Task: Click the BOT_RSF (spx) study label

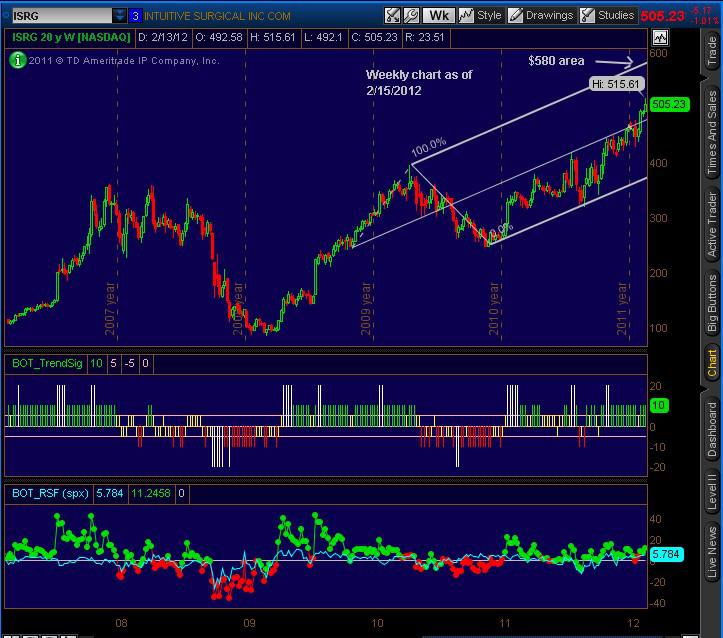Action: [x=50, y=493]
